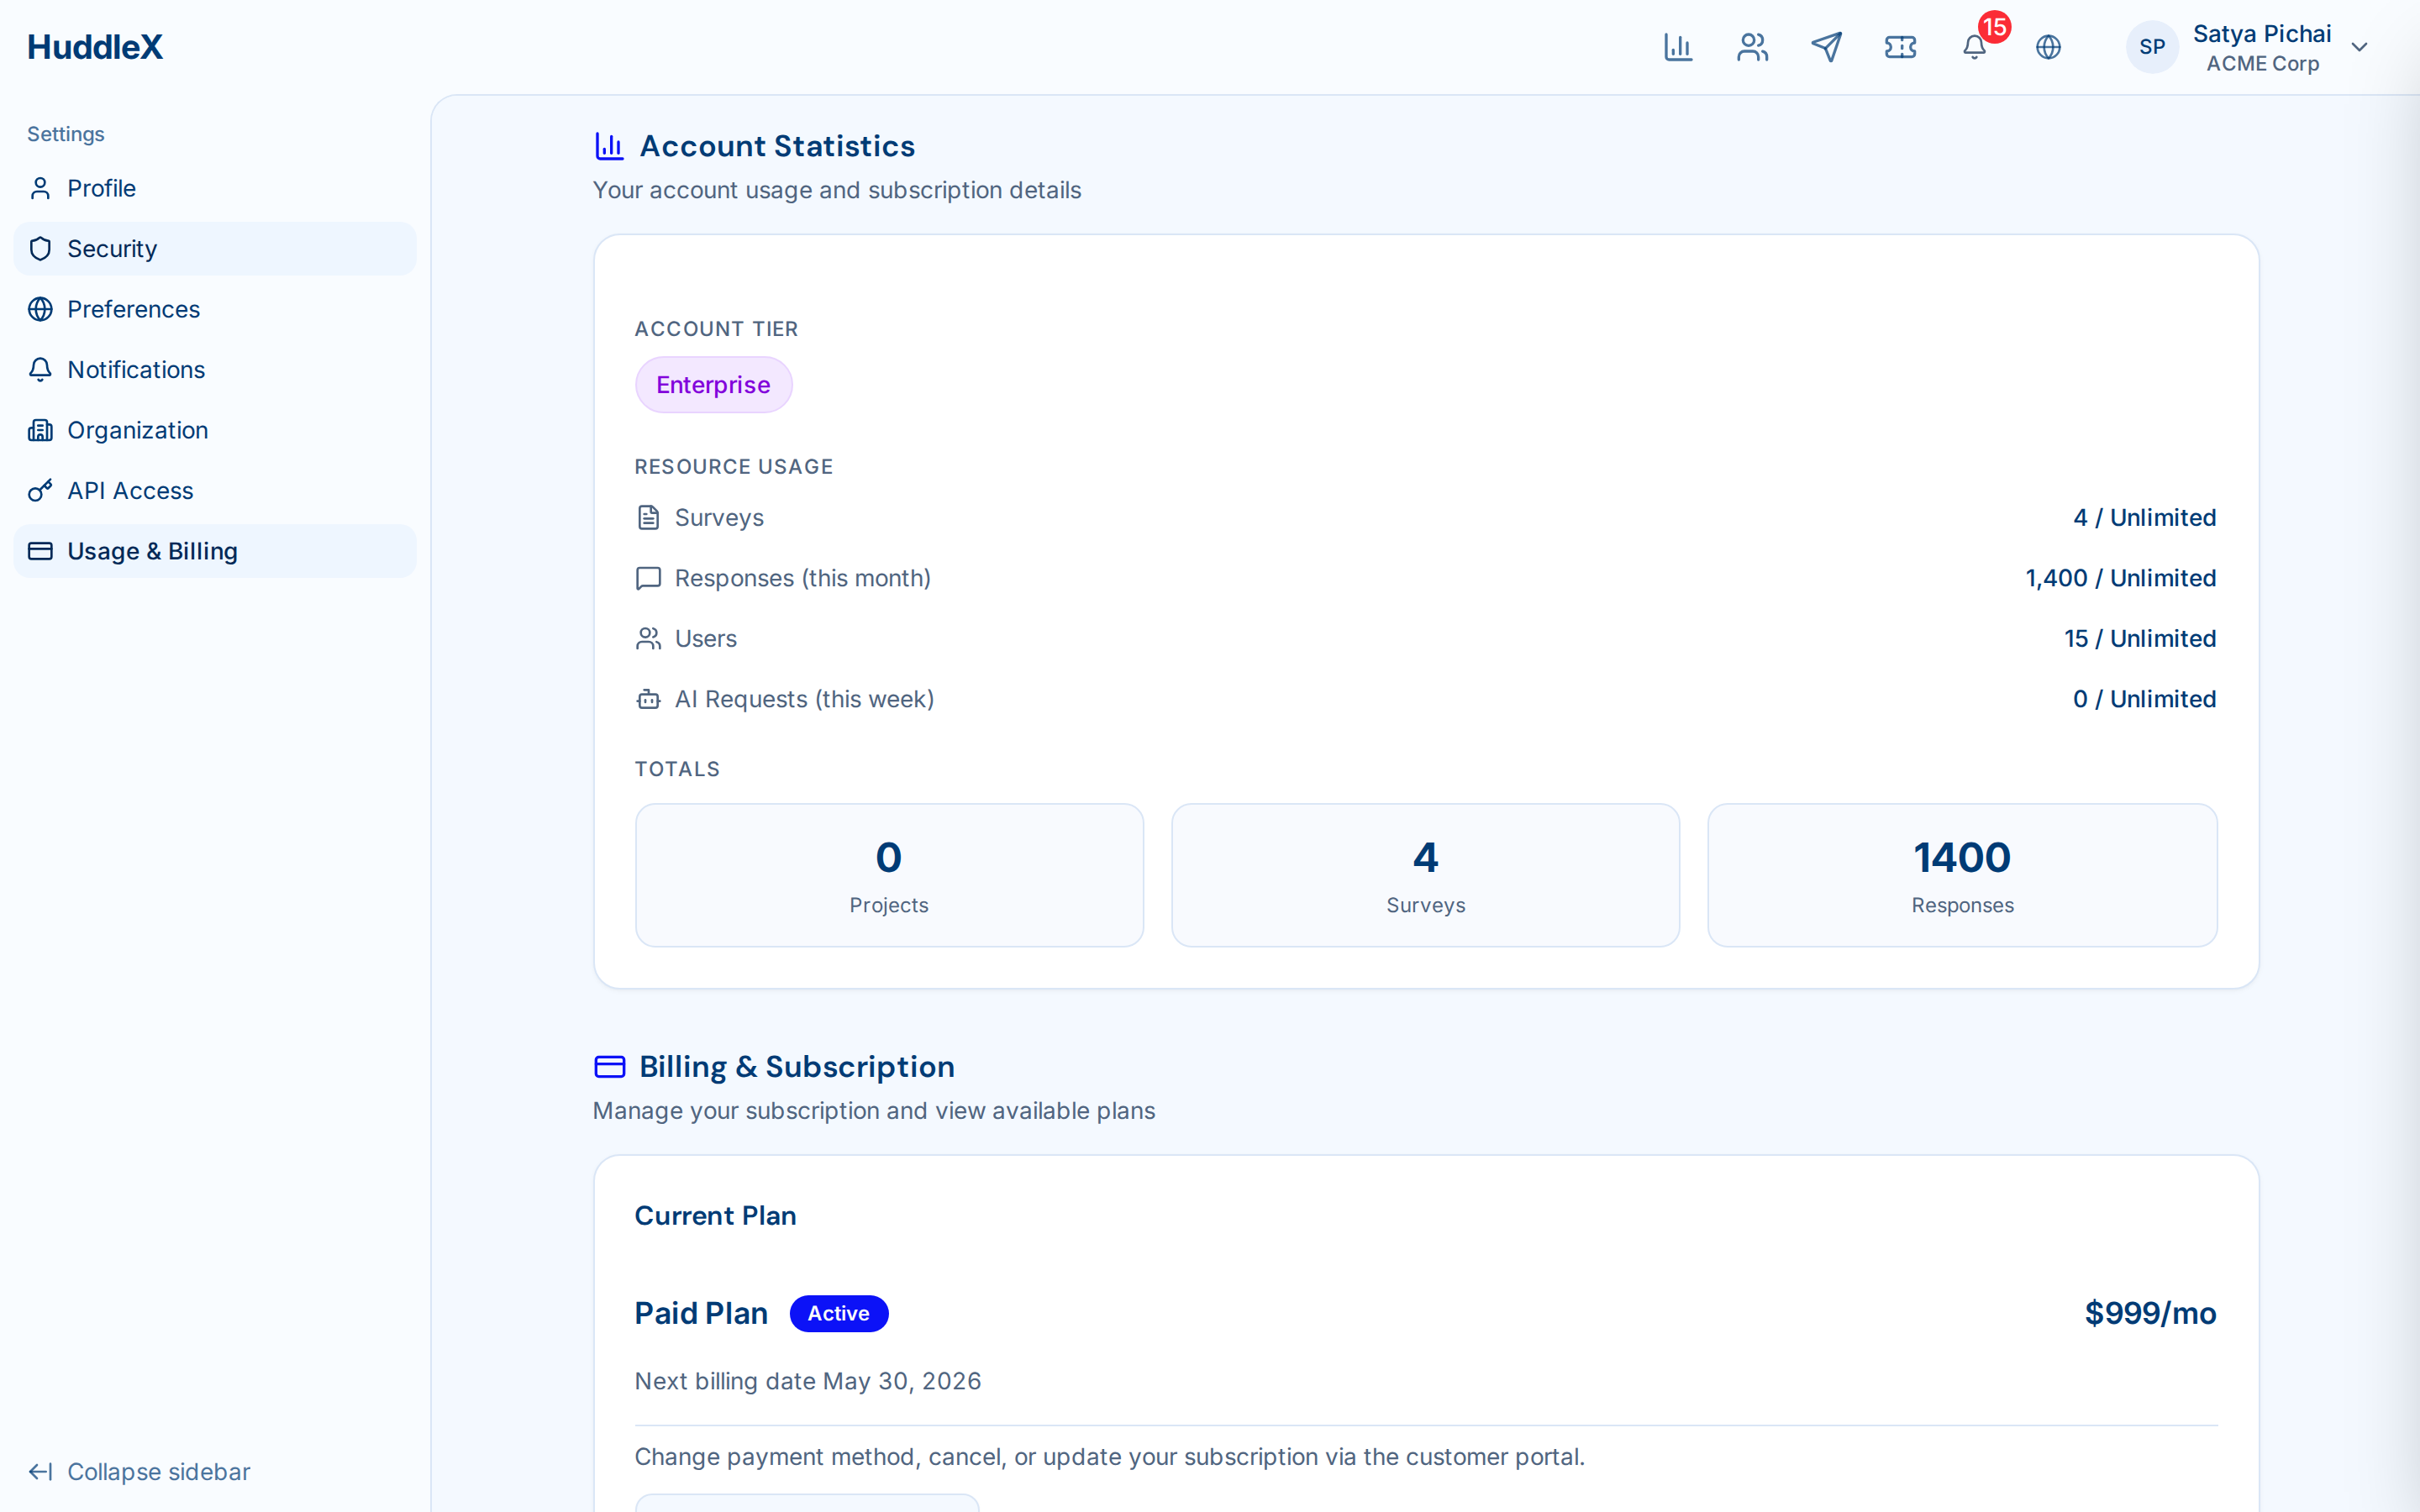This screenshot has width=2420, height=1512.
Task: Open Preferences settings
Action: 215,309
